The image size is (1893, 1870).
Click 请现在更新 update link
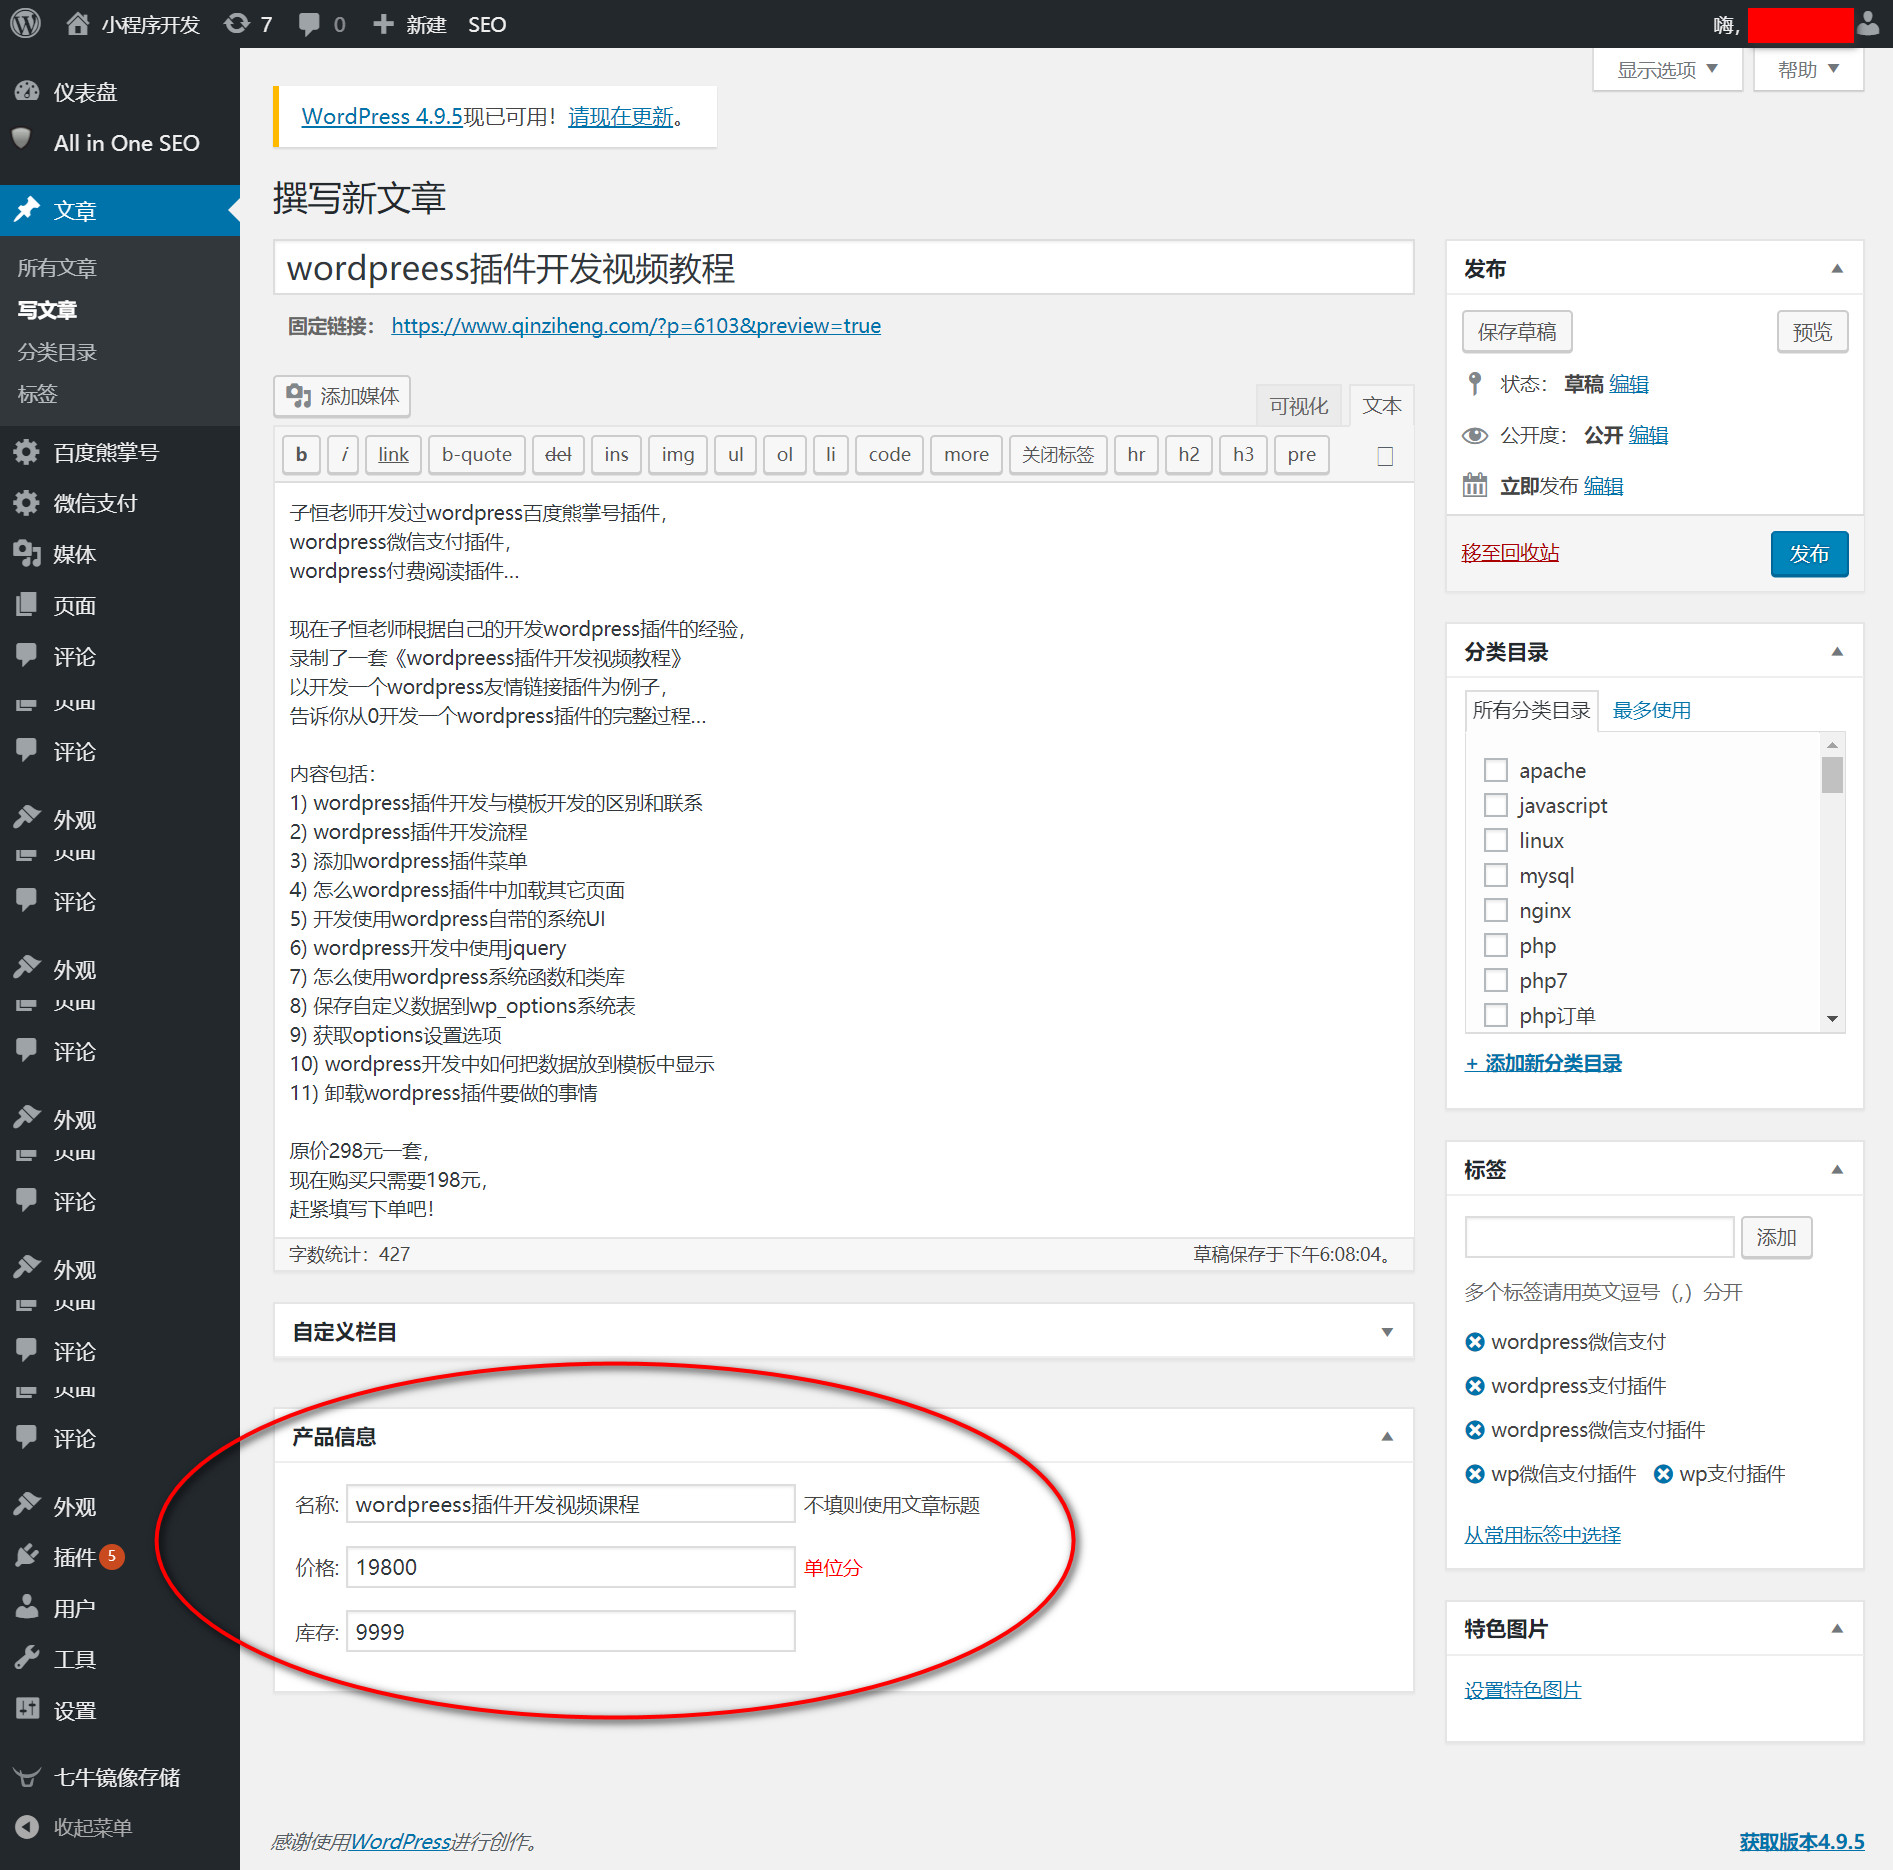click(x=621, y=117)
